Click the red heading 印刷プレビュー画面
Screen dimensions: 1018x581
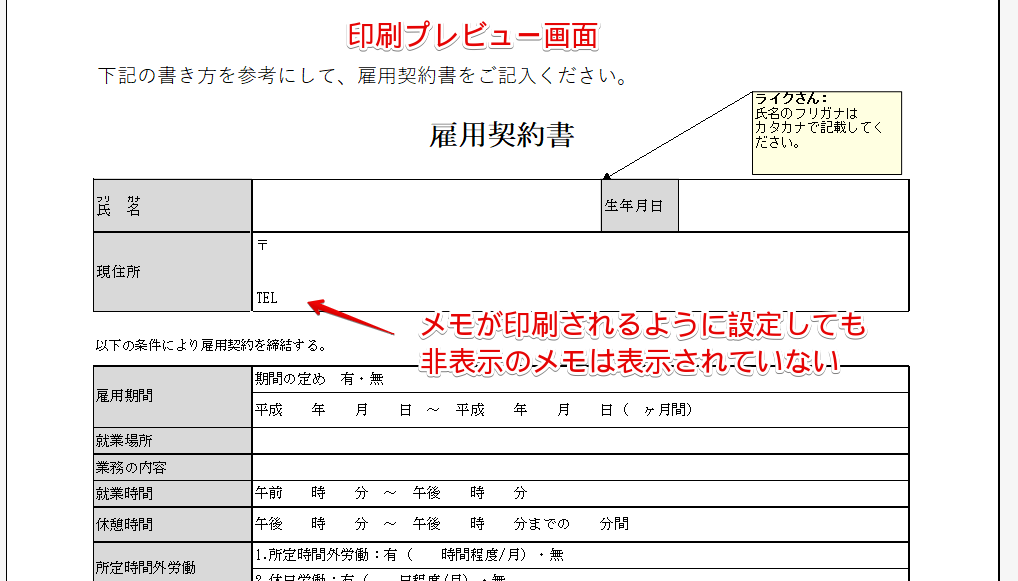click(474, 35)
